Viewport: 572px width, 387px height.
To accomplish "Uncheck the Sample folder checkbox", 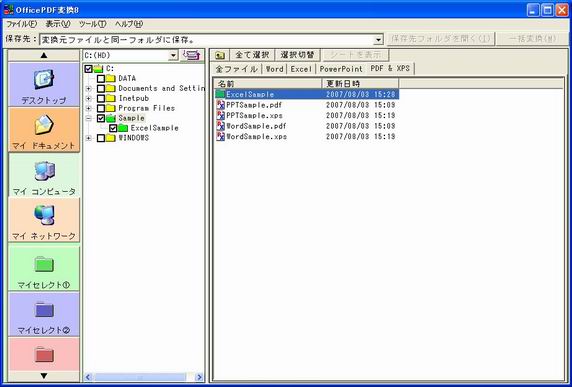I will (101, 118).
